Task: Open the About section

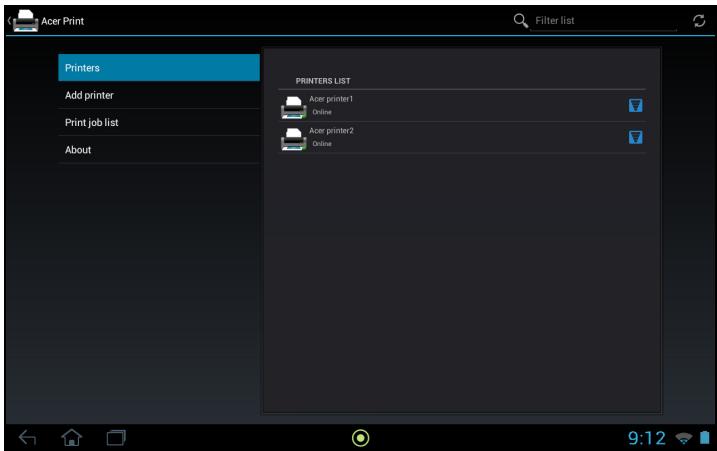Action: click(159, 150)
